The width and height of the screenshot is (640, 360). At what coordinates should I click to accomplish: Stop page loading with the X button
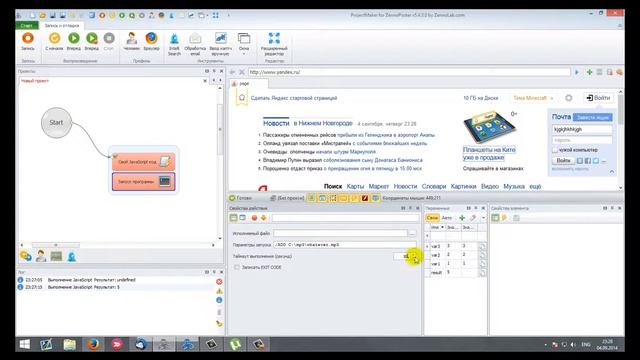coord(242,72)
